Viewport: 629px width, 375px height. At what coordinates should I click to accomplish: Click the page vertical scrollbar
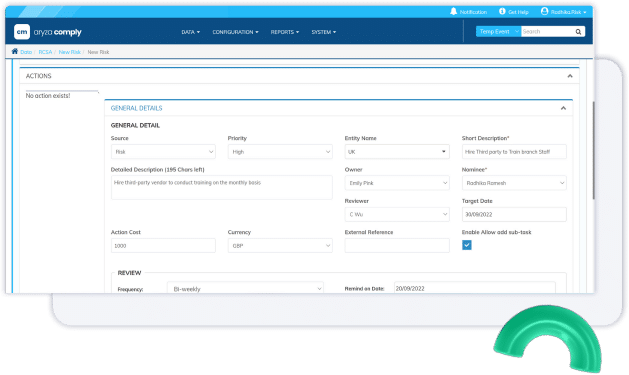coord(594,150)
